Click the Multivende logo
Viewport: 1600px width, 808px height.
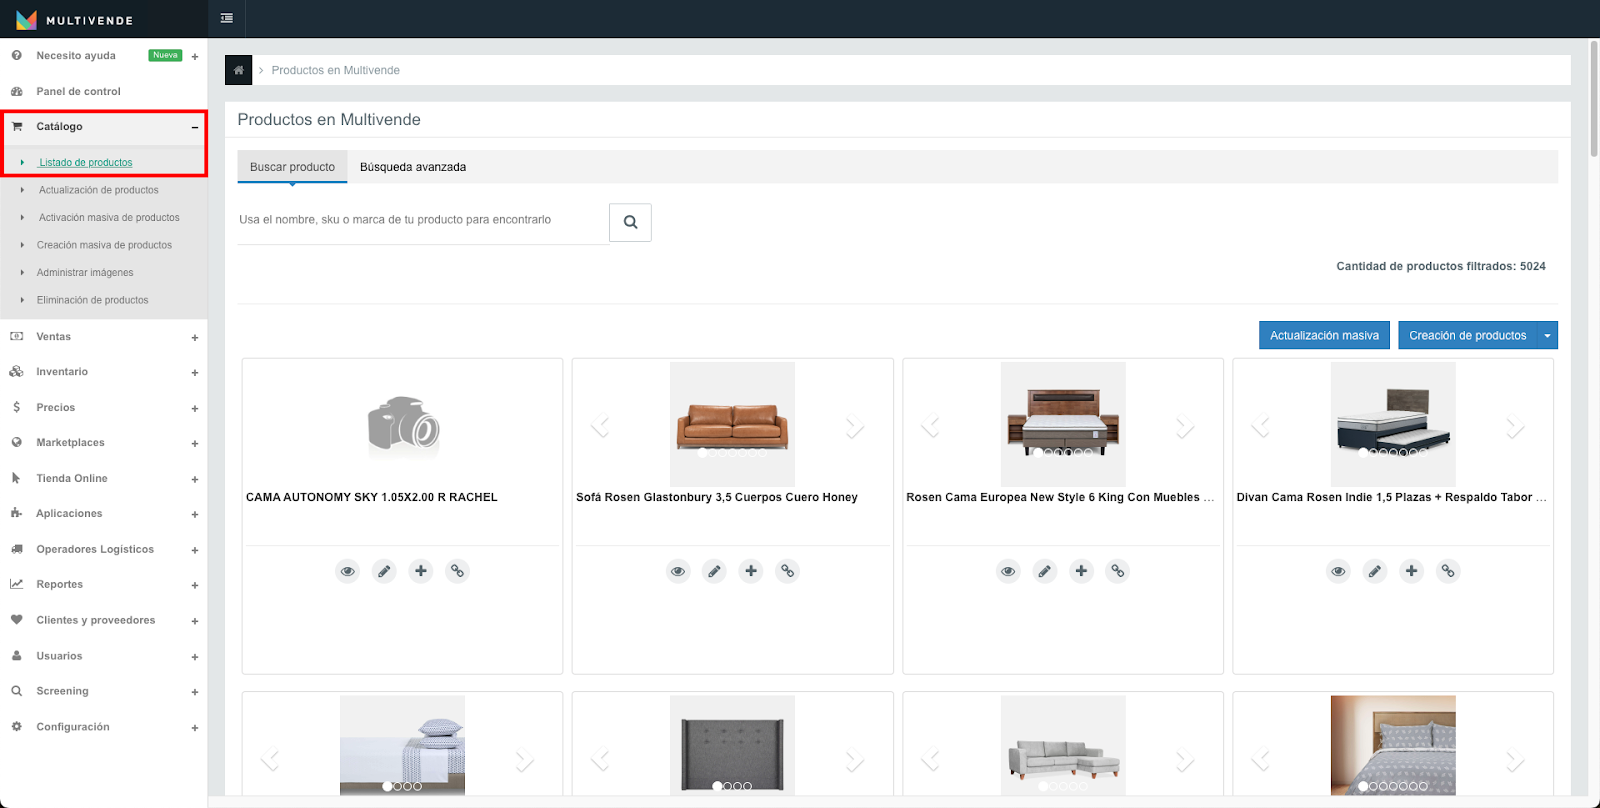click(x=75, y=20)
